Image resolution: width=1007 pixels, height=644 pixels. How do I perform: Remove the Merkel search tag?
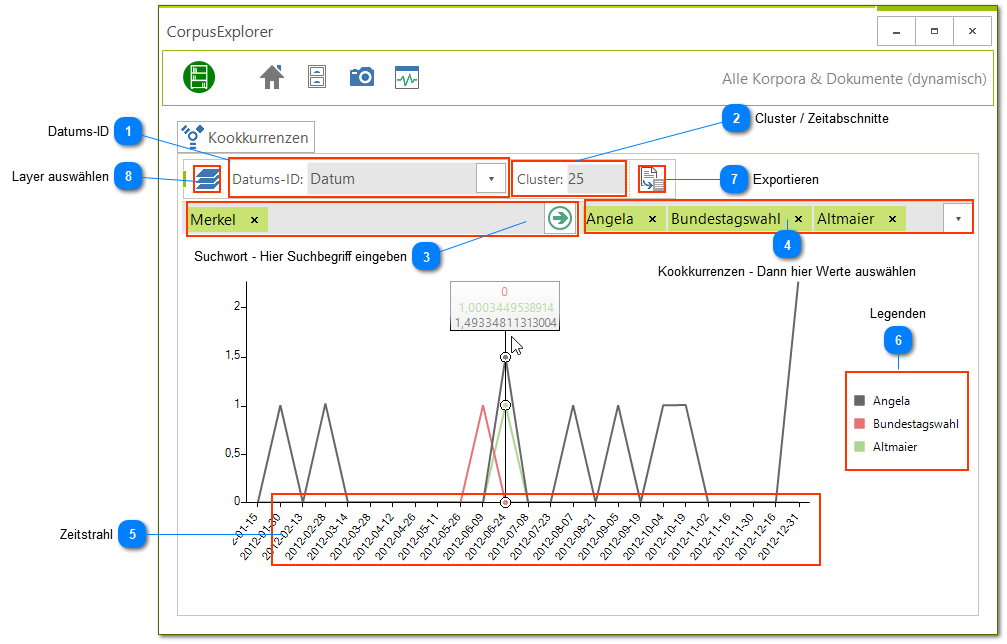click(x=254, y=220)
